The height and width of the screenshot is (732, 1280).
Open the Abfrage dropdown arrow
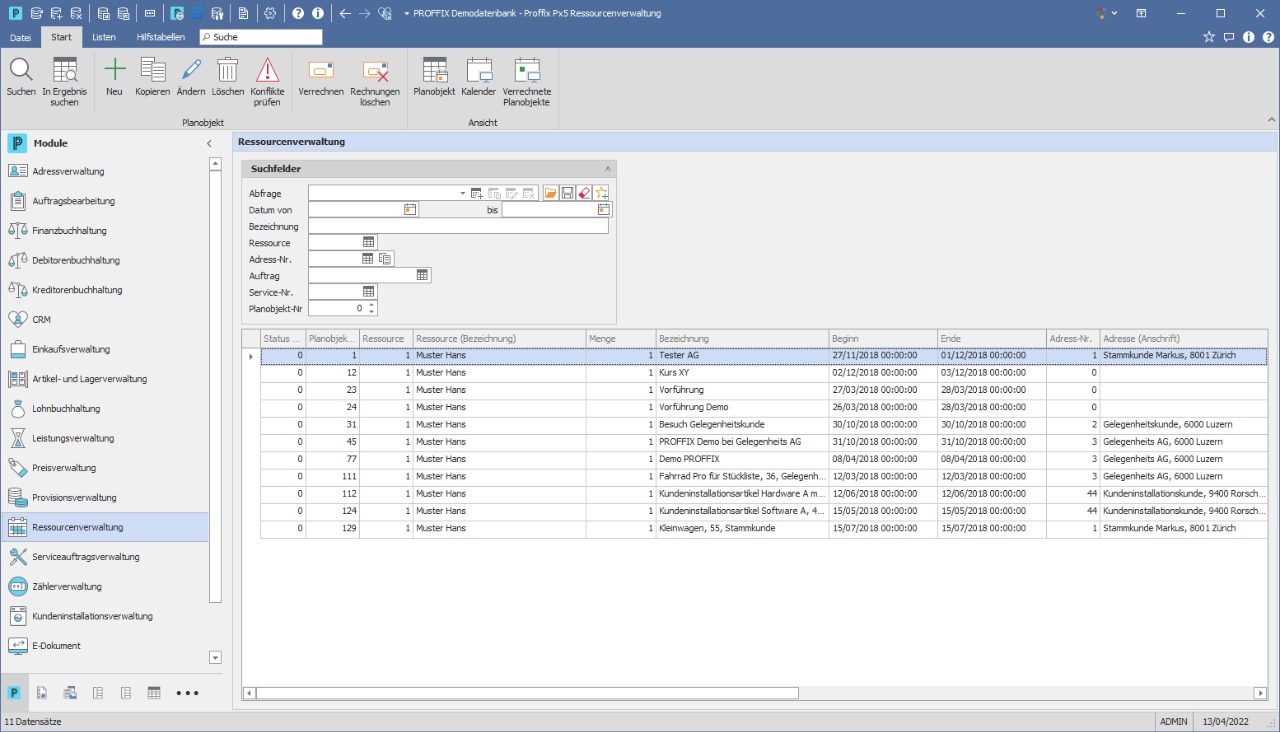click(462, 193)
